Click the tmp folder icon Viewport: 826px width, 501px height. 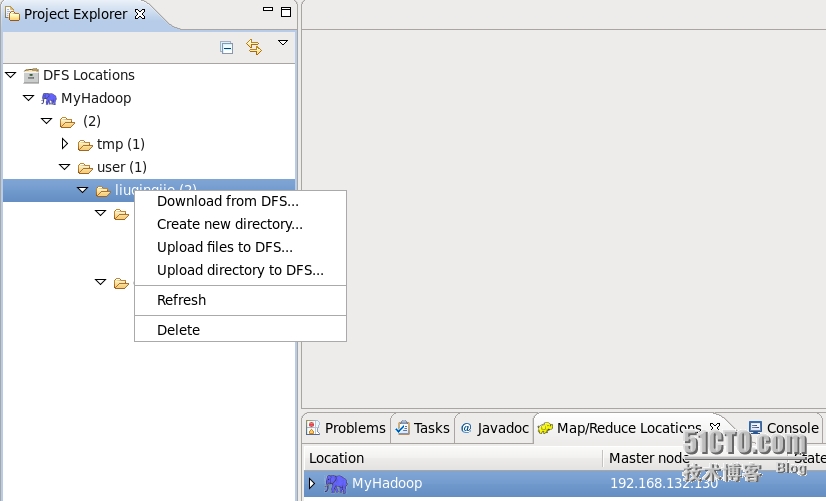pyautogui.click(x=85, y=145)
